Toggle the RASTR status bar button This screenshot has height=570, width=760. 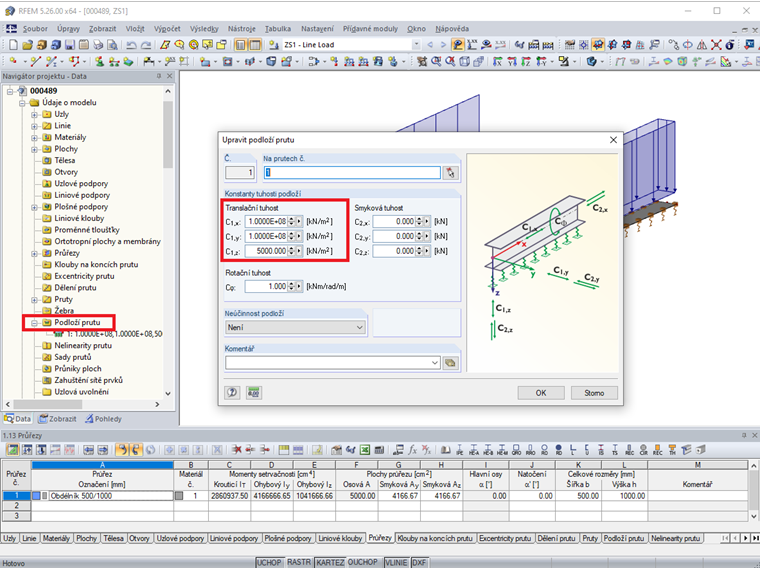[x=299, y=562]
